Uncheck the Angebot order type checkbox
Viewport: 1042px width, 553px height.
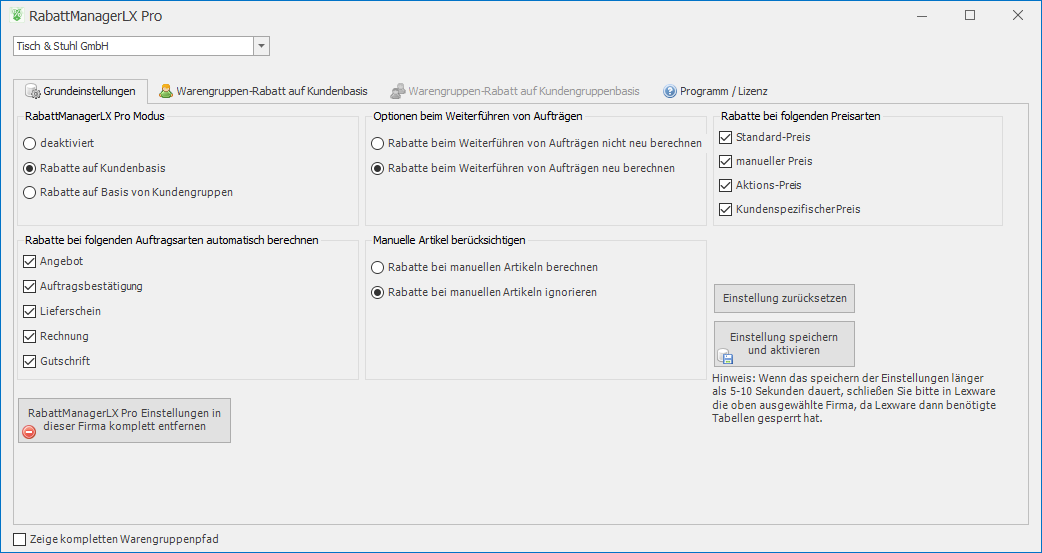pos(29,262)
